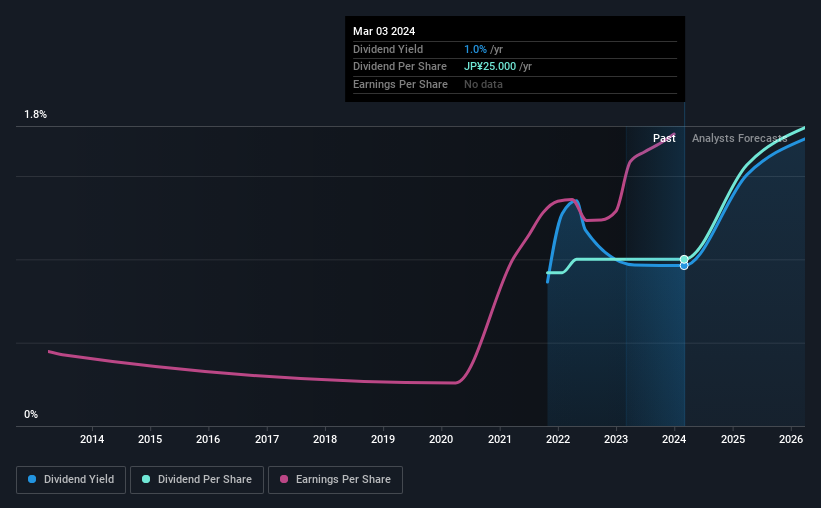821x508 pixels.
Task: Click the 2026 axis label
Action: [x=791, y=439]
